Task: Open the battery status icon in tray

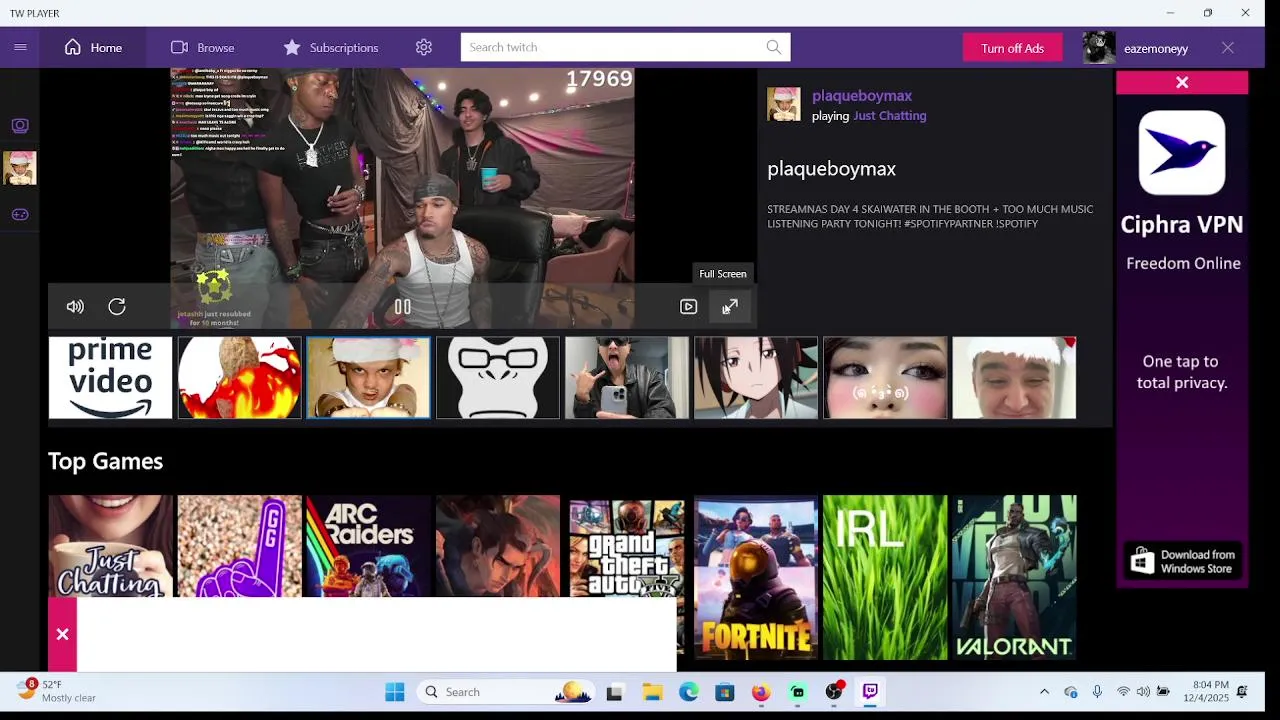Action: pyautogui.click(x=1163, y=692)
